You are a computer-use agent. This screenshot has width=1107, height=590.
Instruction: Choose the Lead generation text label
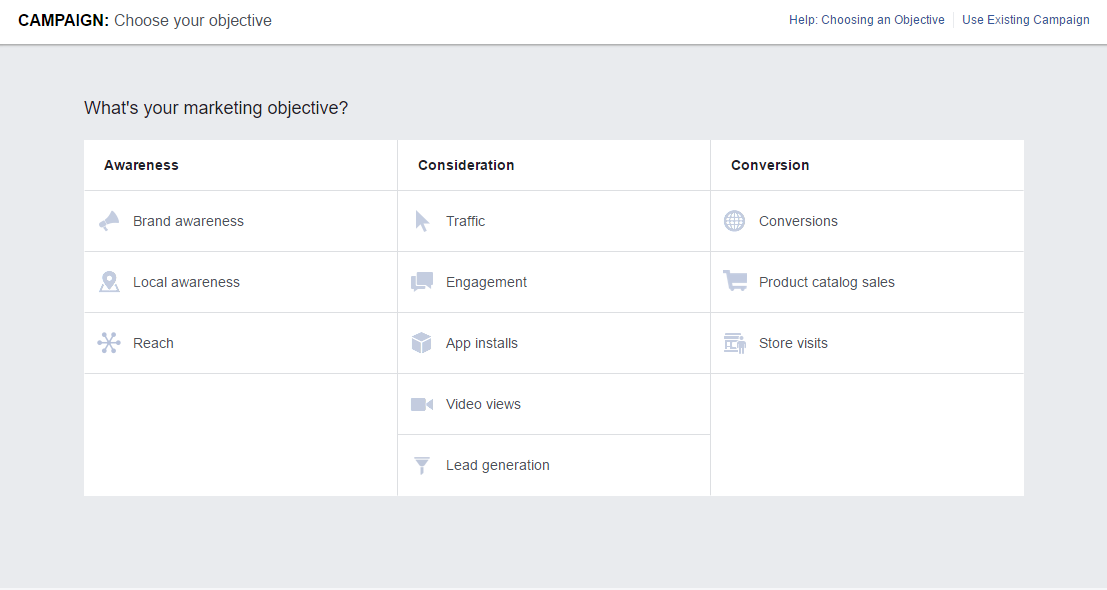point(497,465)
